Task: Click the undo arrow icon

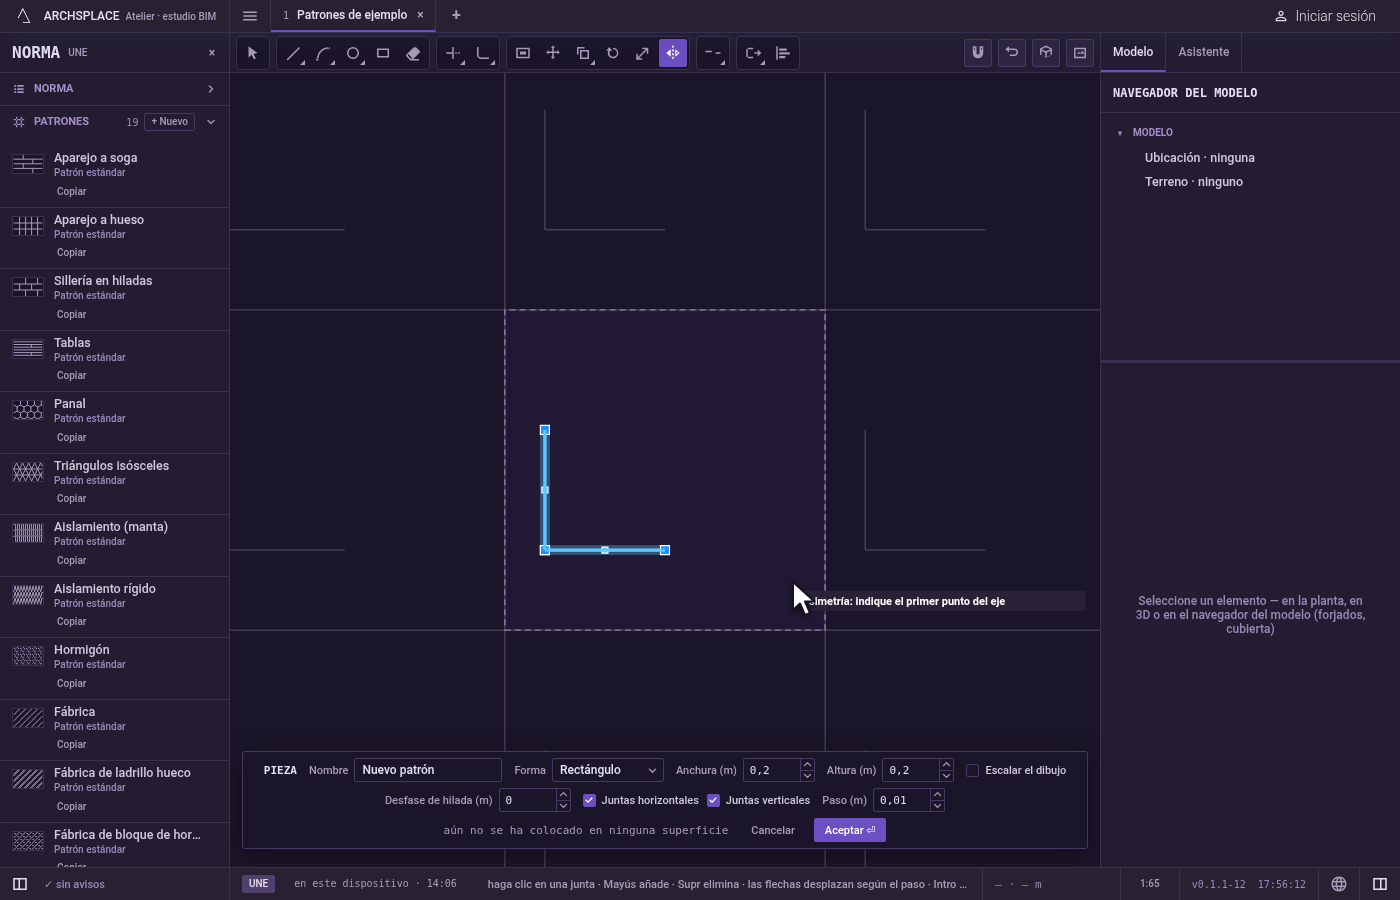Action: 1012,53
